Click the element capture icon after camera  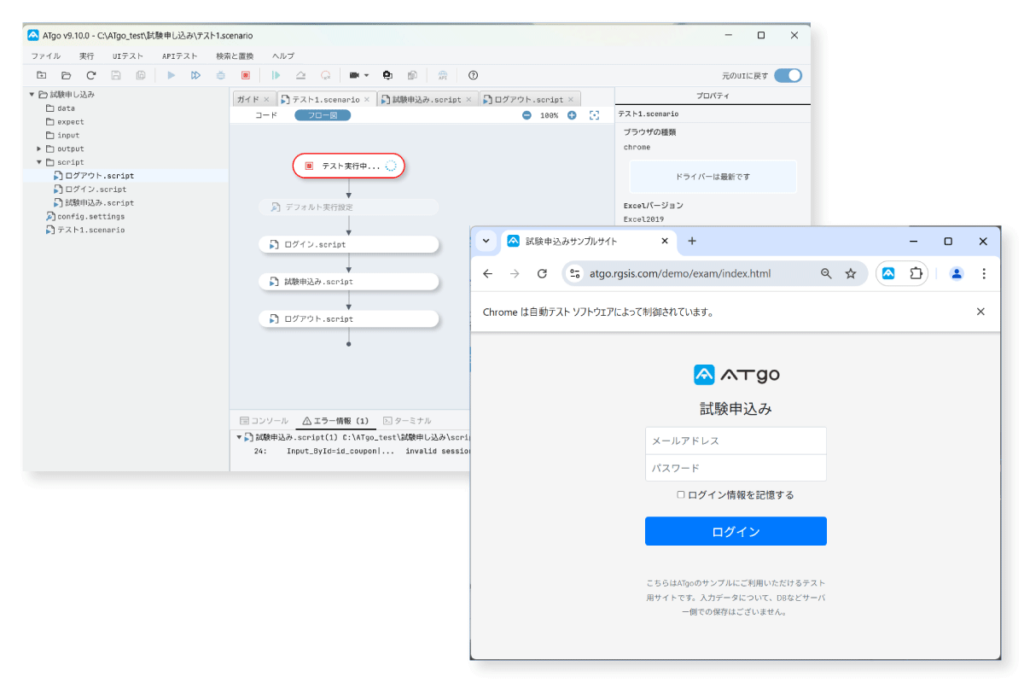(387, 76)
